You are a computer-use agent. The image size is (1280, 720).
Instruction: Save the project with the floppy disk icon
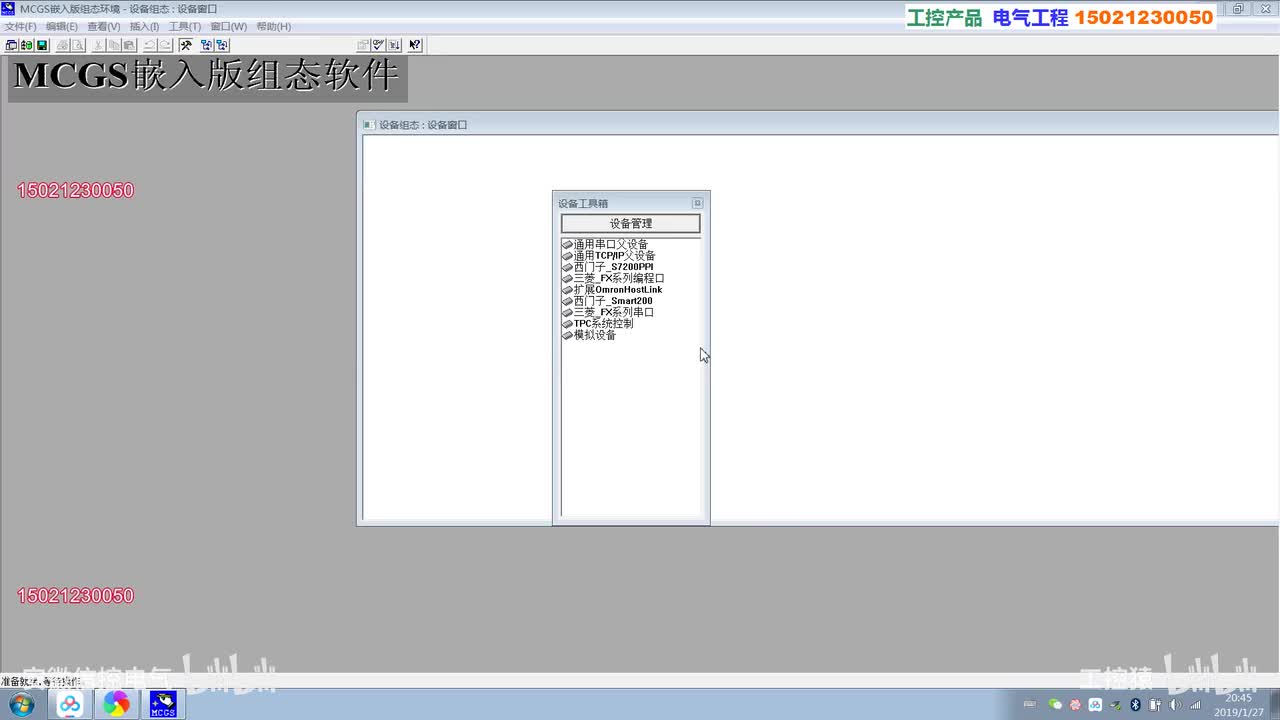pos(42,45)
